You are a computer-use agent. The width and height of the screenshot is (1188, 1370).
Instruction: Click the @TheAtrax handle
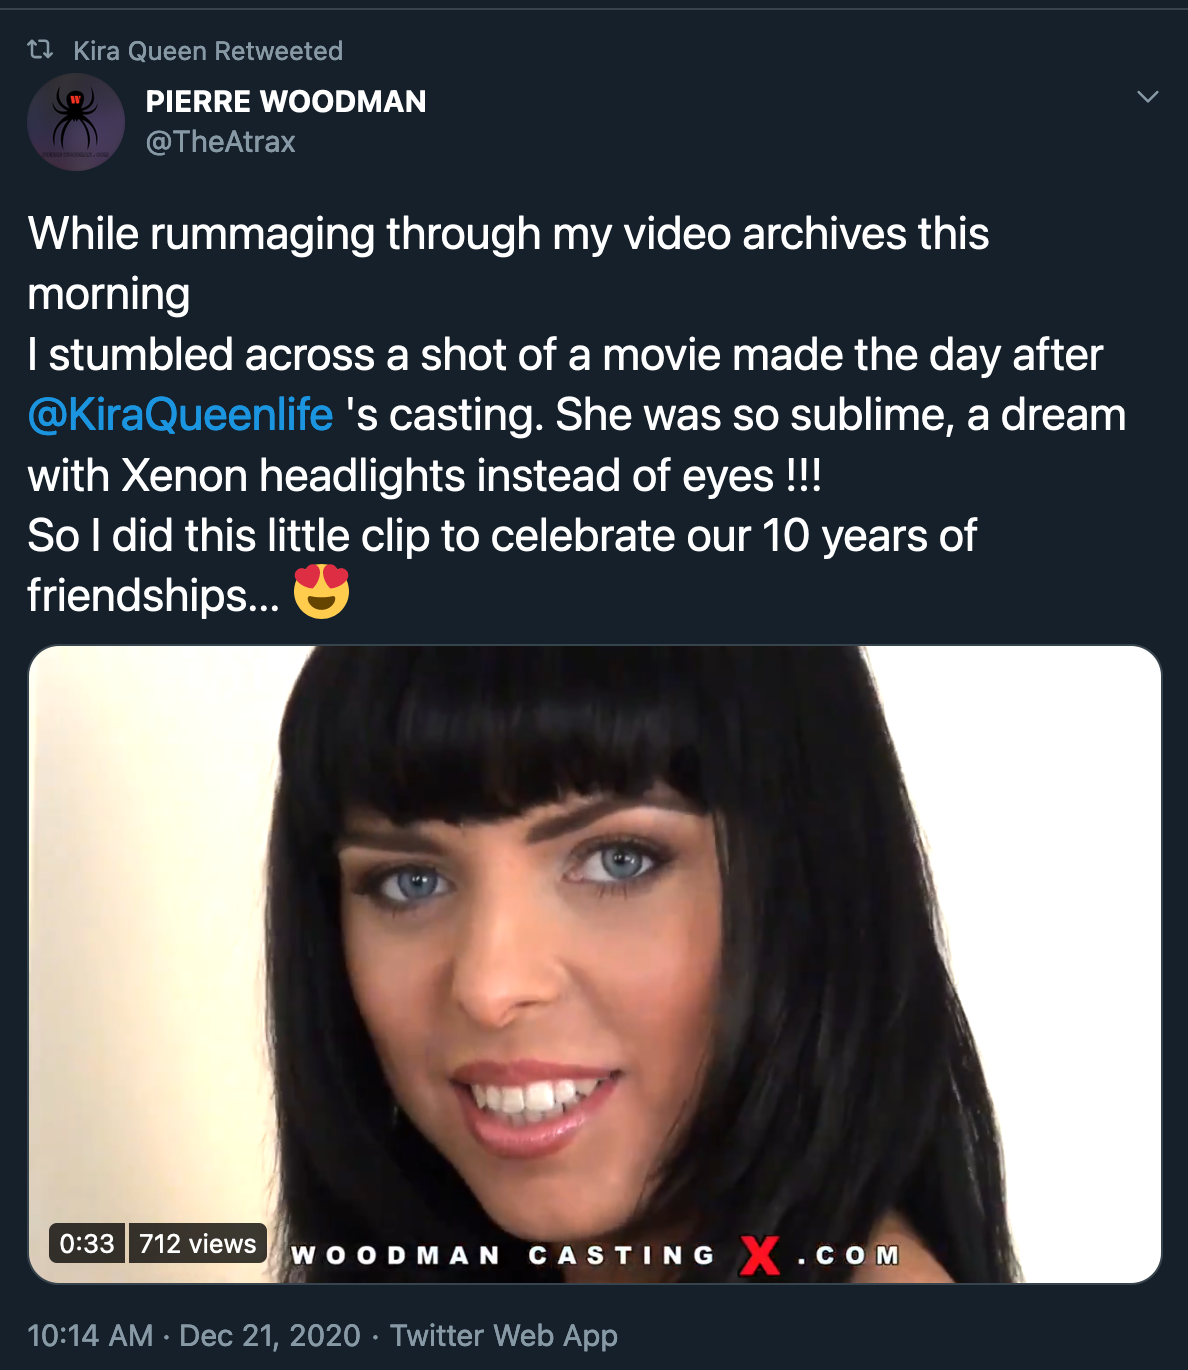(x=220, y=142)
